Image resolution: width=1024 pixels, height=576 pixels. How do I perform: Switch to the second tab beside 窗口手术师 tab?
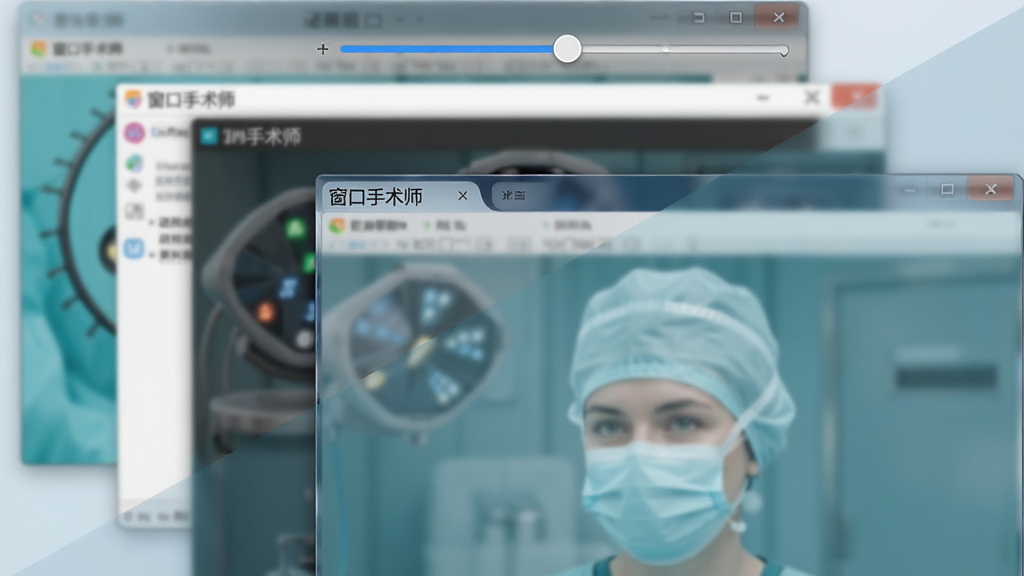[x=513, y=195]
